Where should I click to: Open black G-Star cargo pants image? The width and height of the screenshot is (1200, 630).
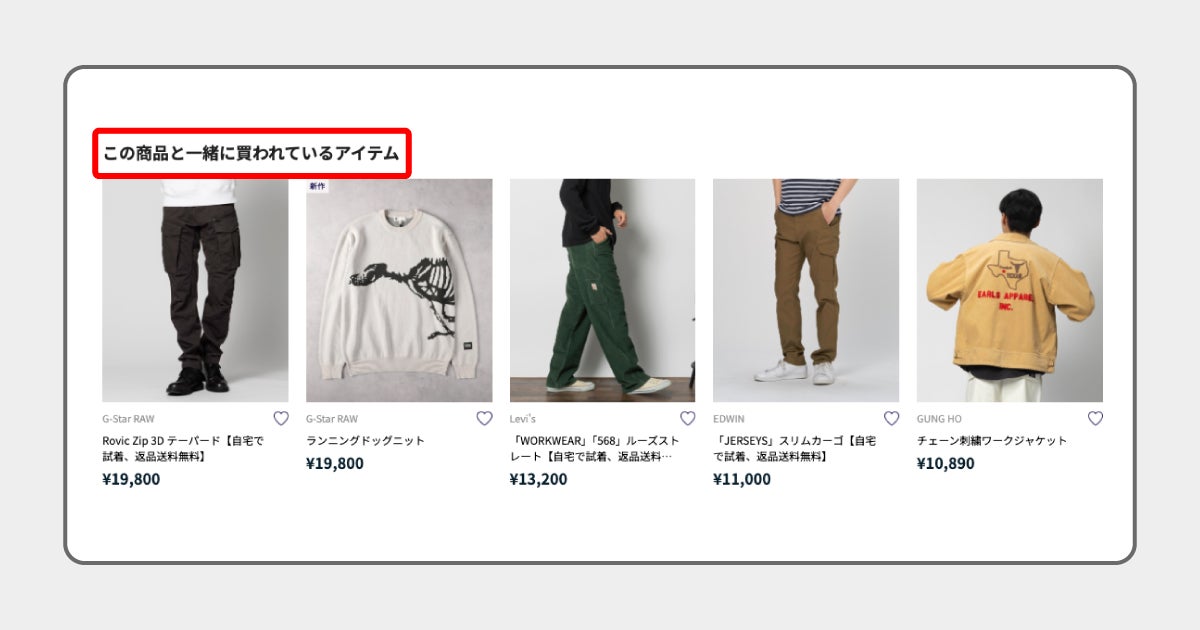pyautogui.click(x=195, y=290)
